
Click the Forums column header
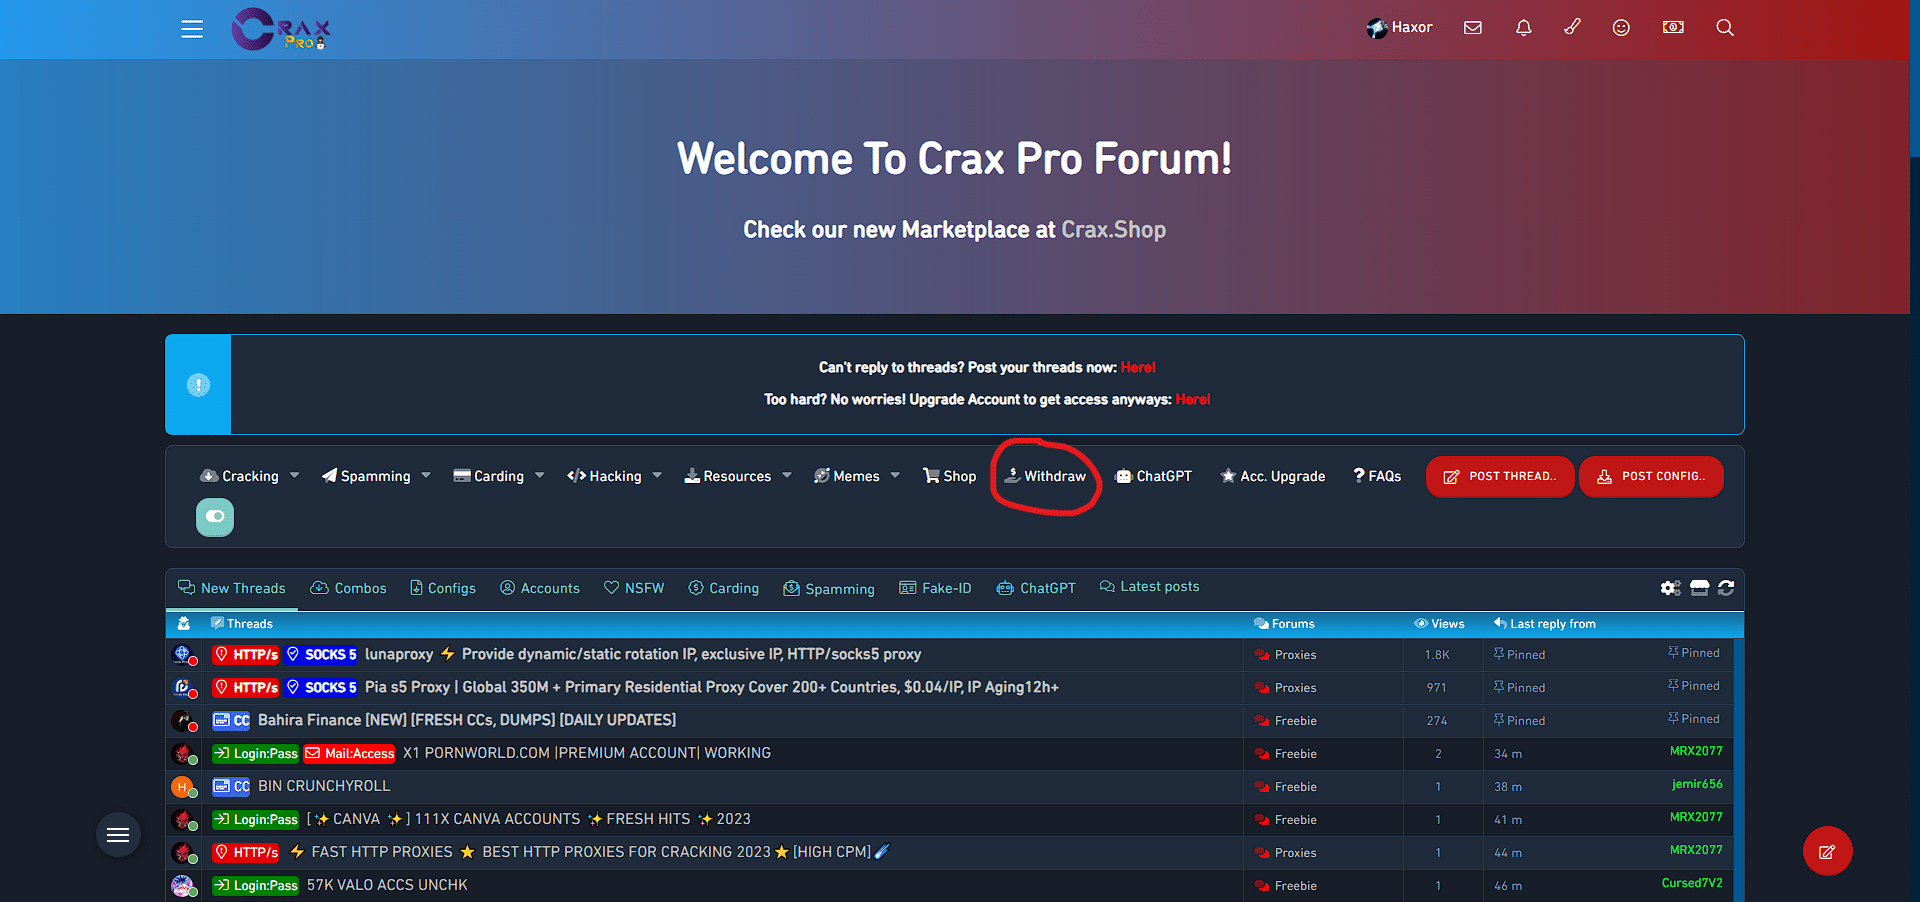click(1285, 624)
